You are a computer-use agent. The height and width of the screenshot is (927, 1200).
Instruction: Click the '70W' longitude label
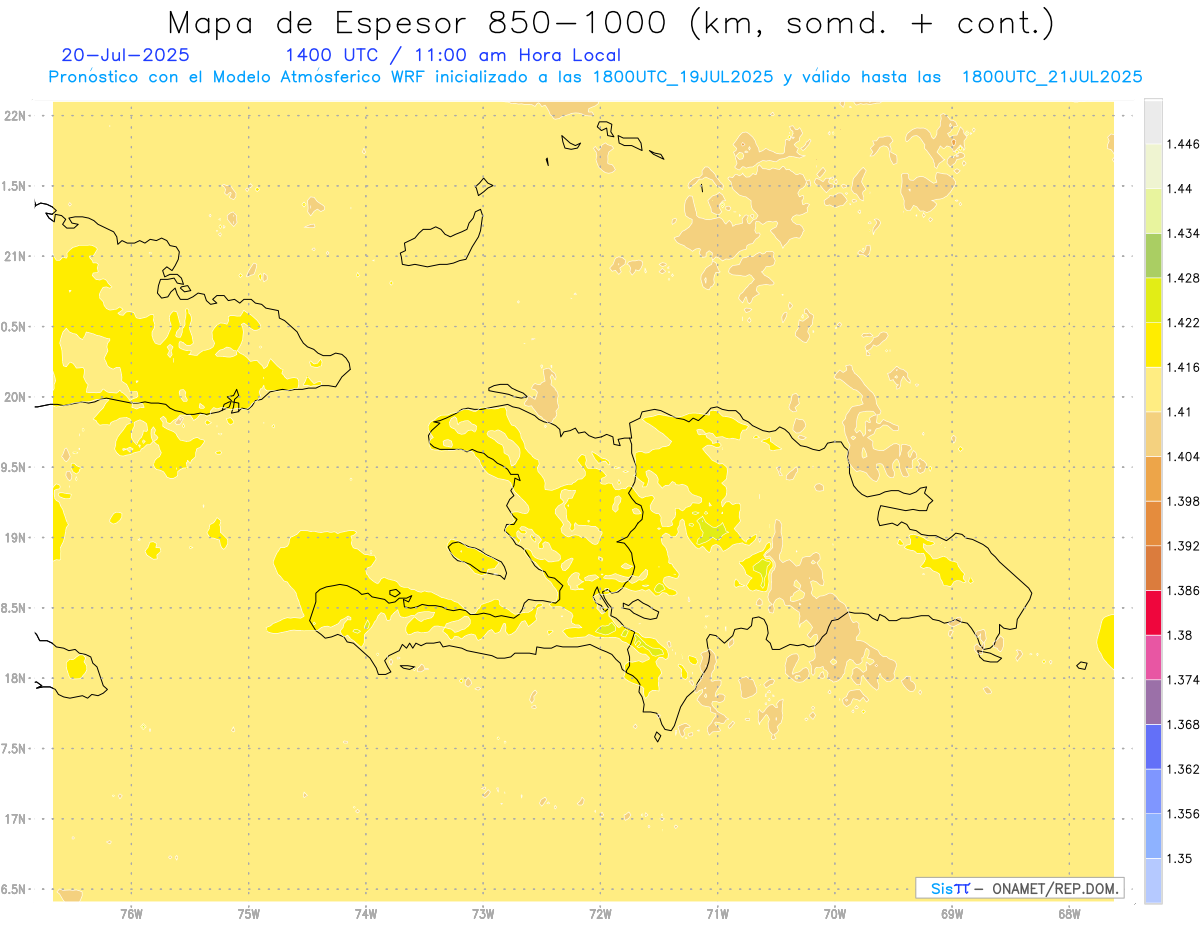(x=835, y=913)
